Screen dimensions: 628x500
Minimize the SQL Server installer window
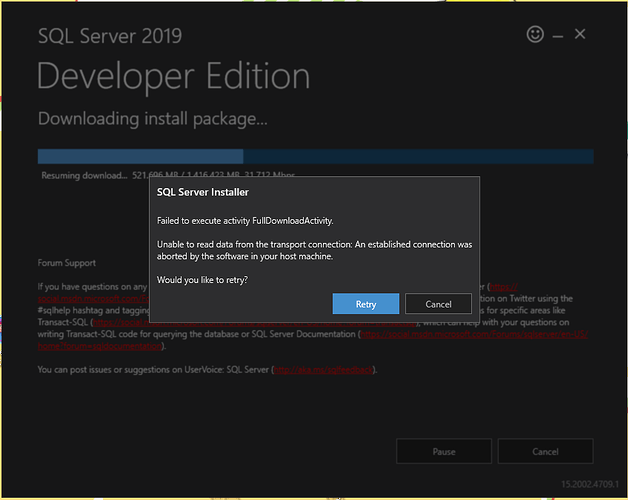pos(558,35)
